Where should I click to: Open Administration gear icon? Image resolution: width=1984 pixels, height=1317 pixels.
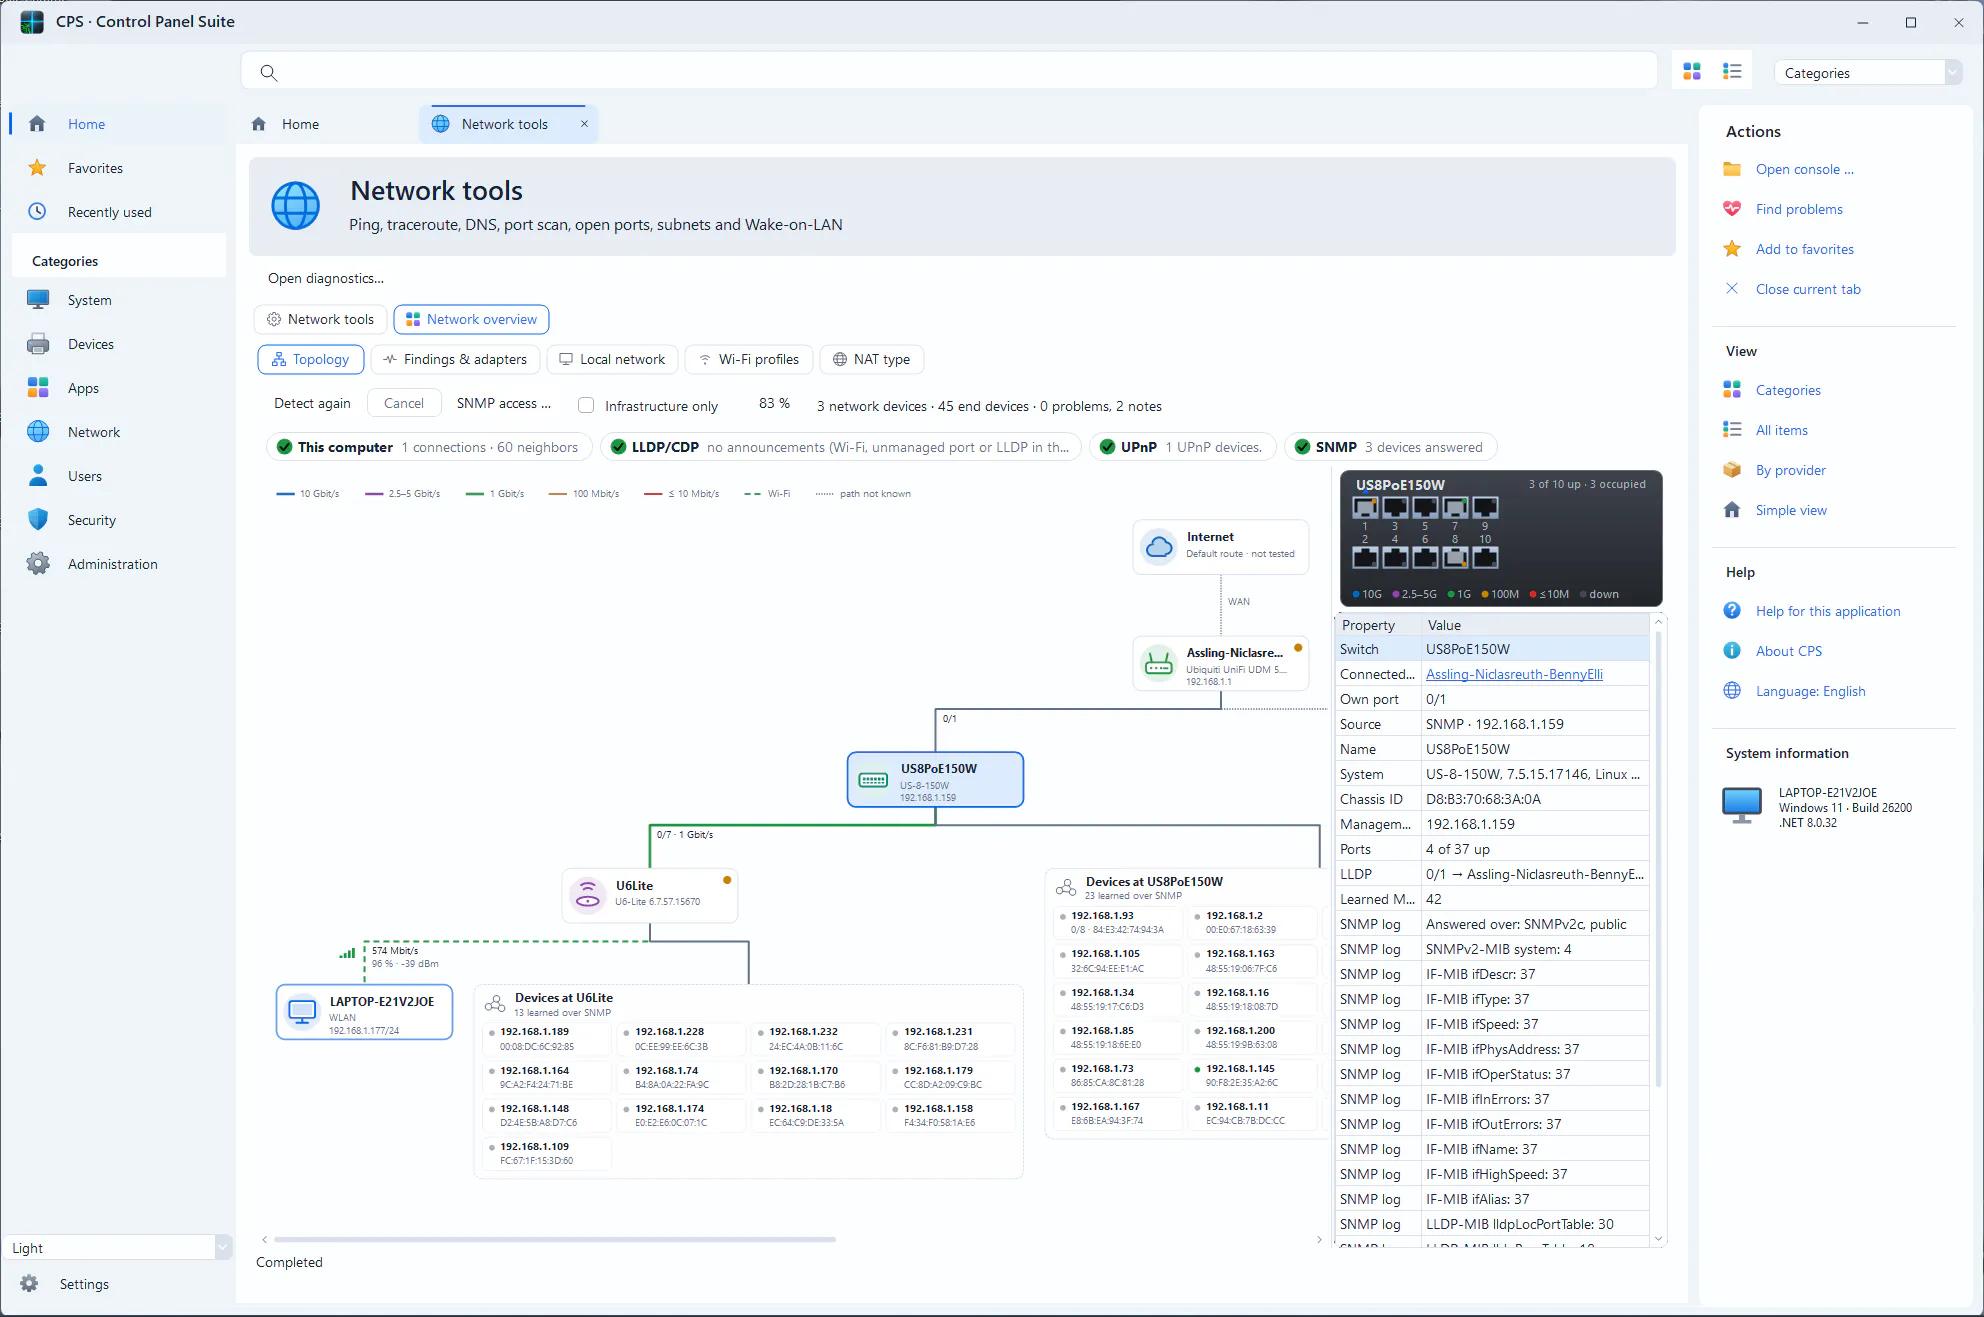point(38,564)
